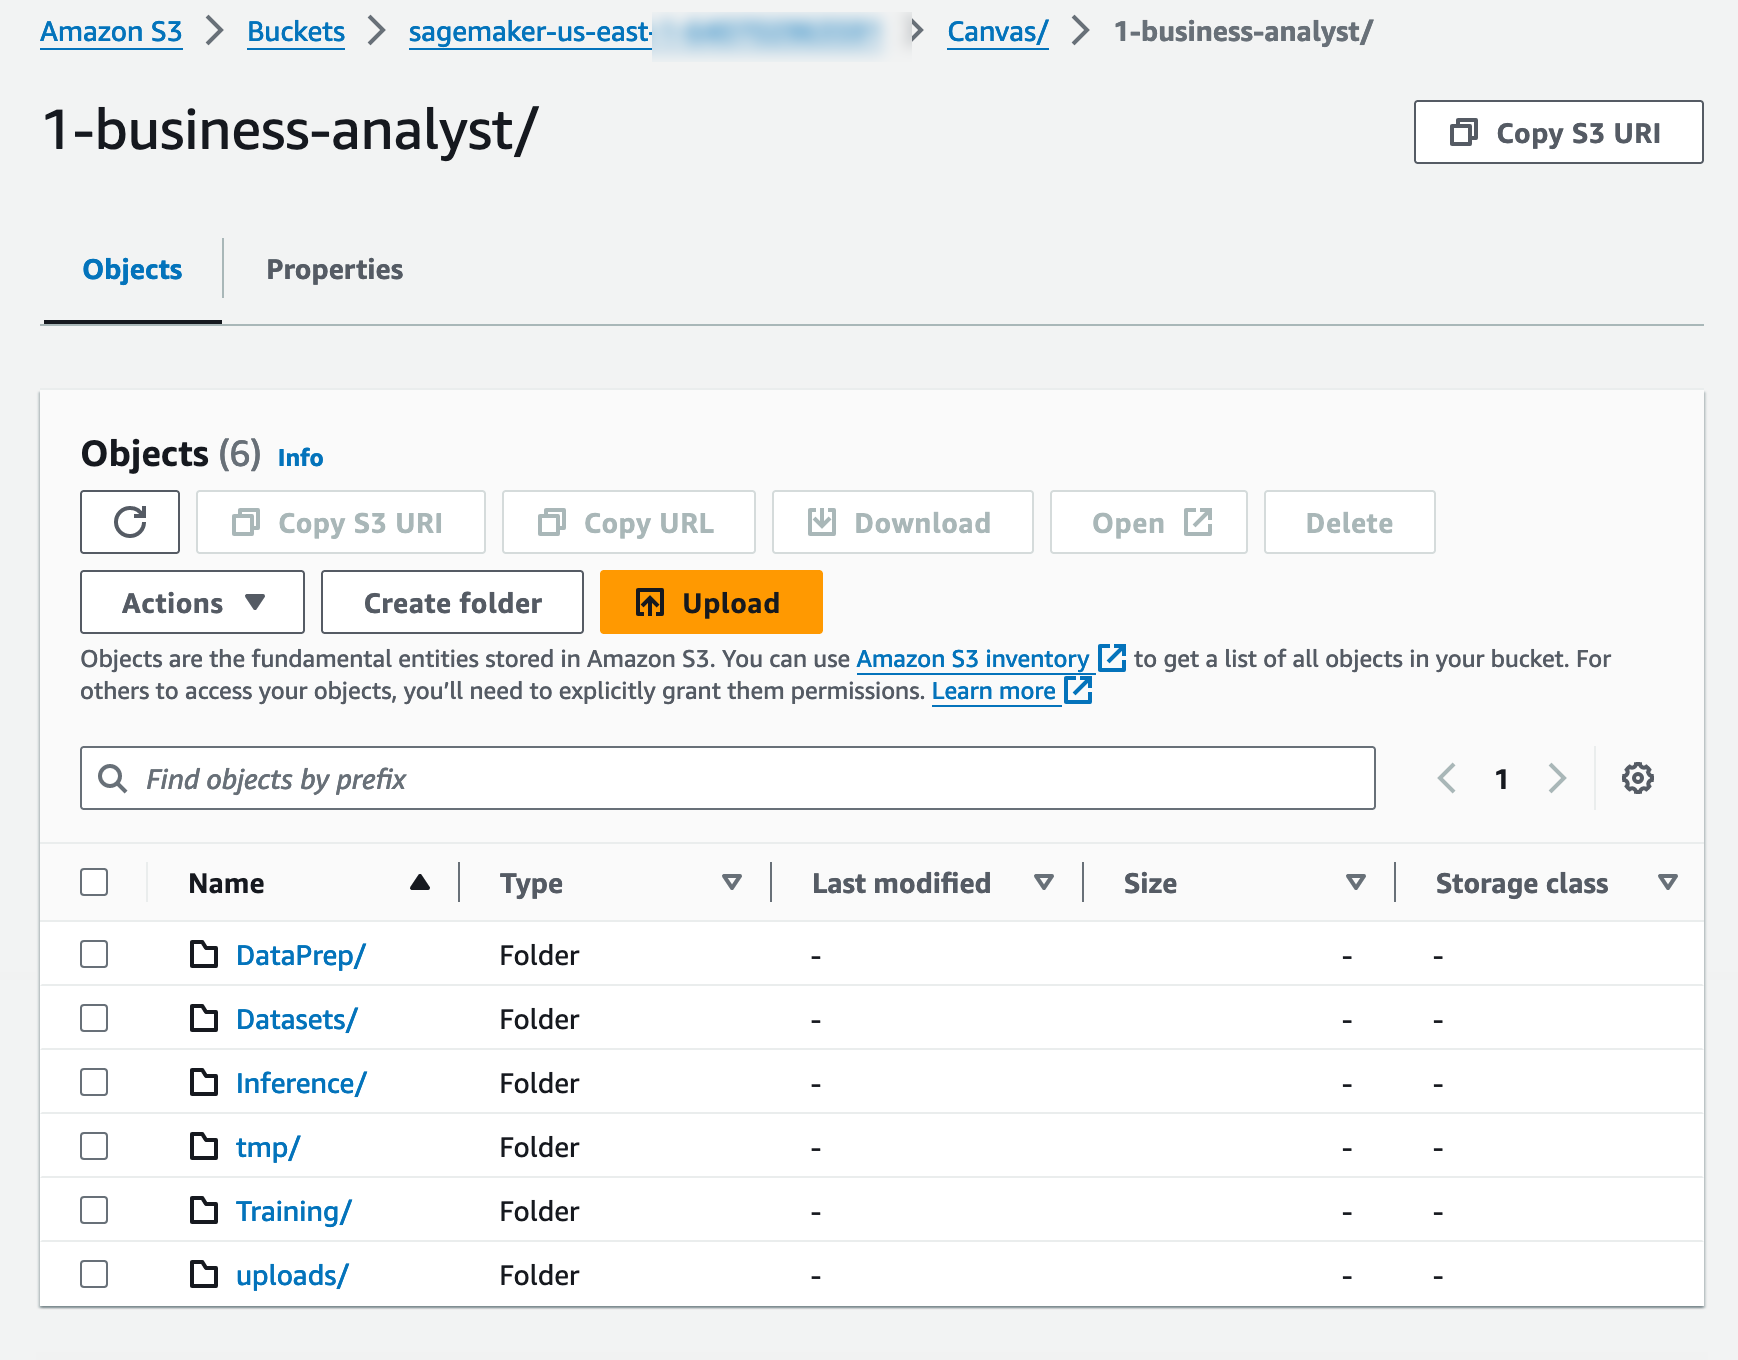Select the Objects tab
This screenshot has width=1738, height=1360.
(x=132, y=270)
